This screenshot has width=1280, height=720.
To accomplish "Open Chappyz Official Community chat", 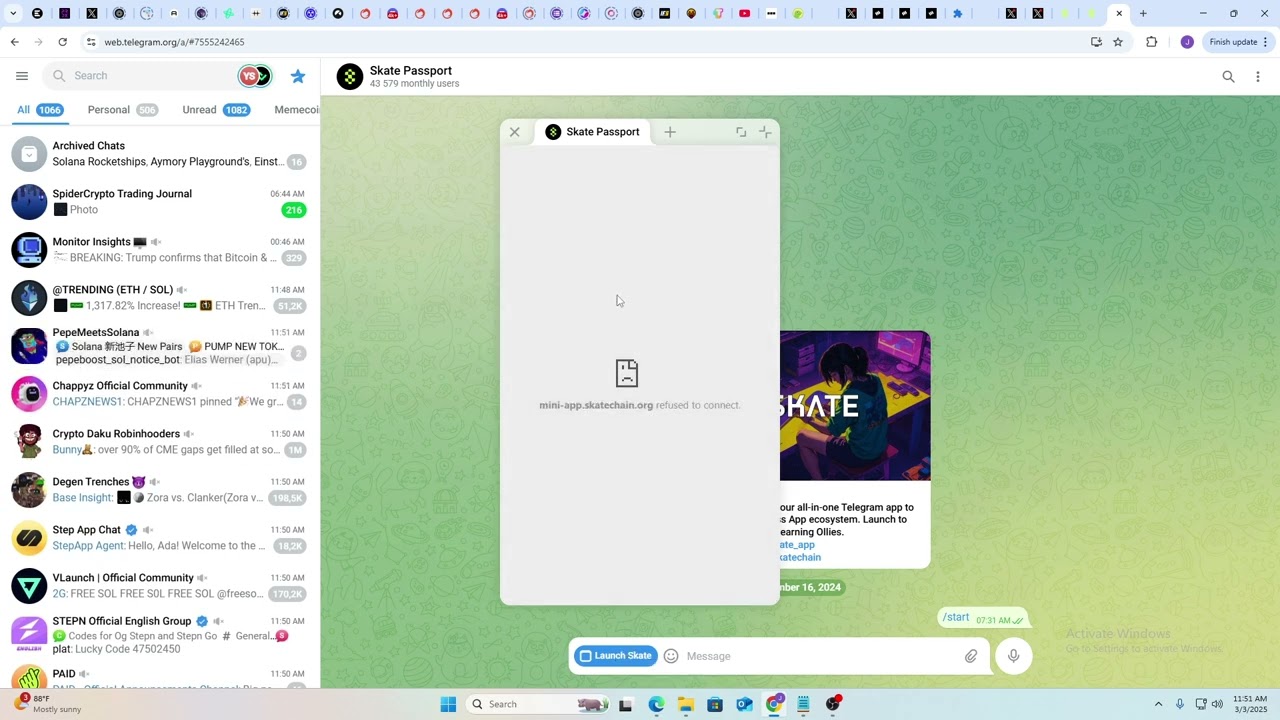I will 160,394.
